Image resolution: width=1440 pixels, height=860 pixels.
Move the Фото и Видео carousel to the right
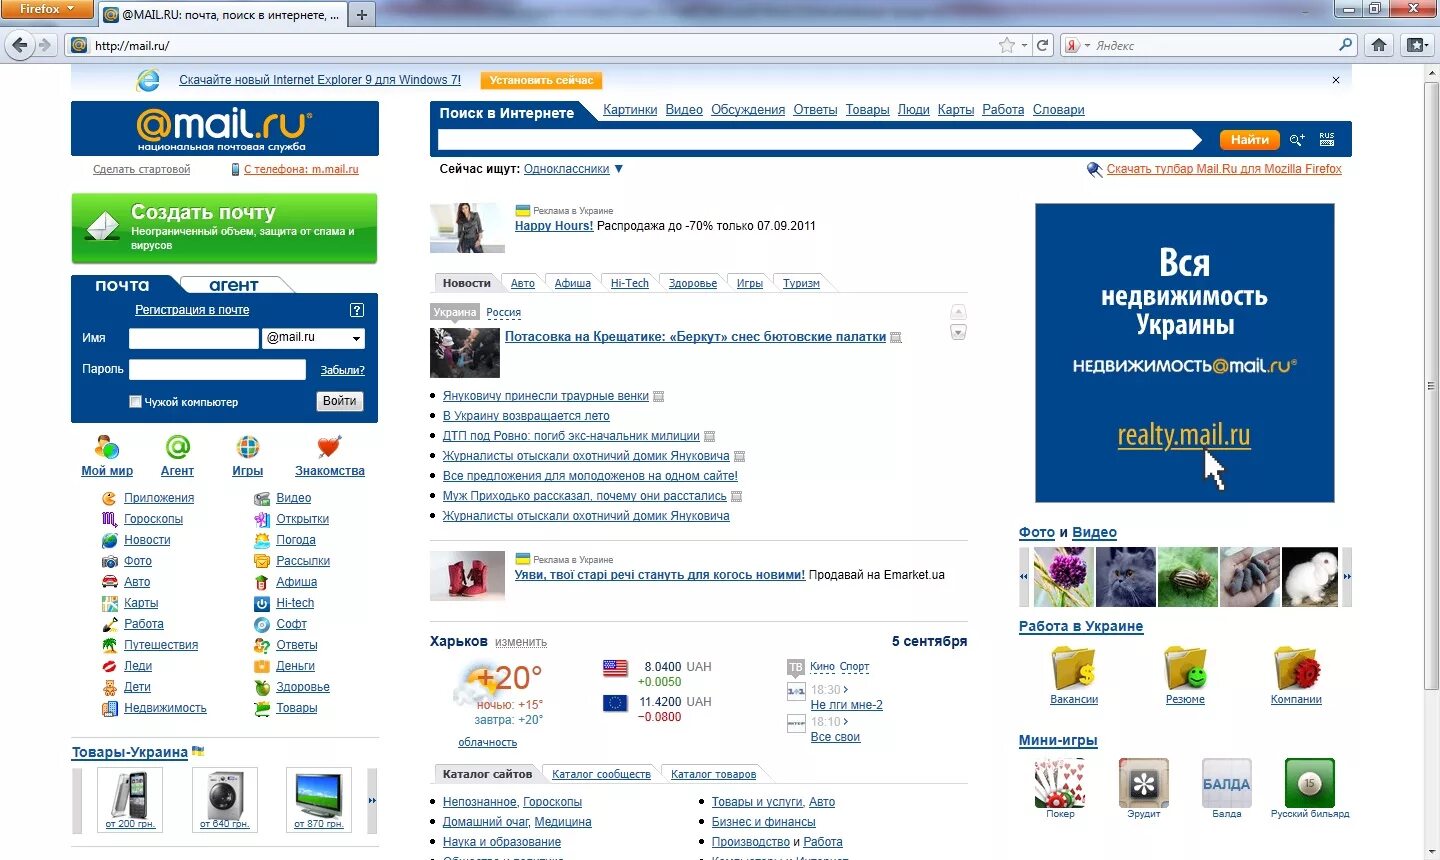pos(1347,577)
